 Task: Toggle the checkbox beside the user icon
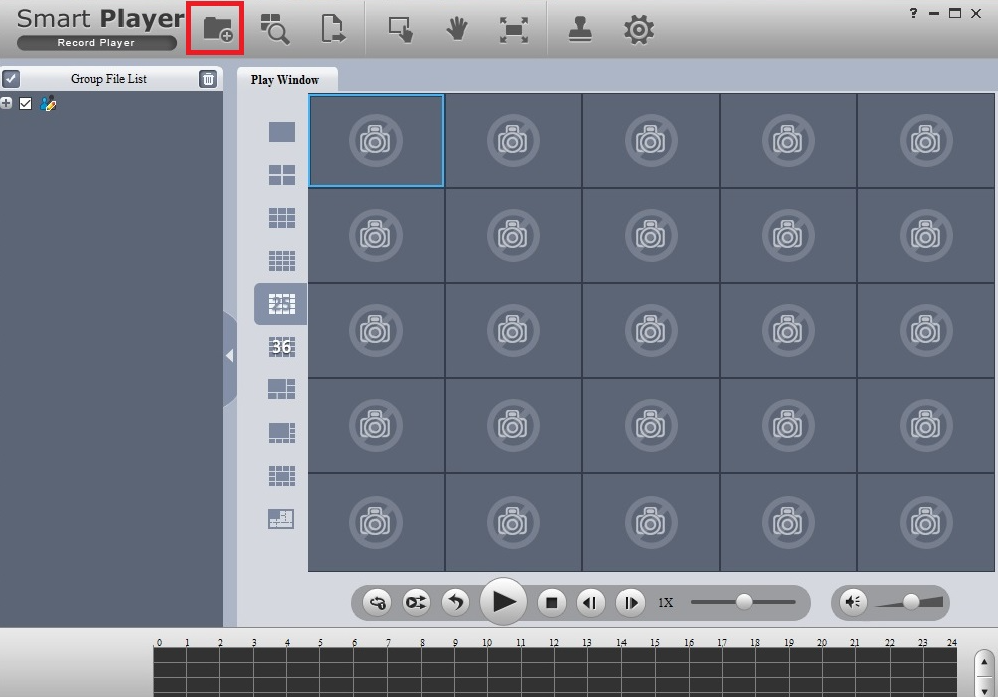click(x=25, y=103)
